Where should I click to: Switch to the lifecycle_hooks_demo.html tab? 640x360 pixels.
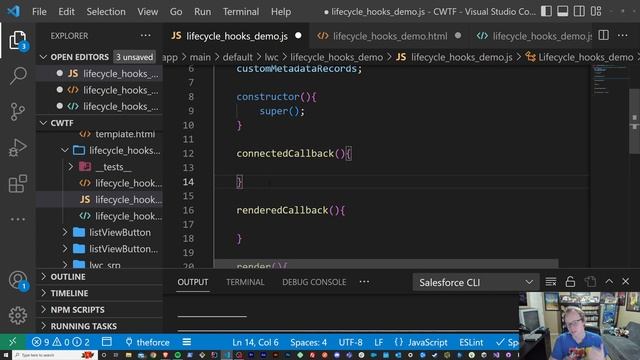[x=389, y=36]
